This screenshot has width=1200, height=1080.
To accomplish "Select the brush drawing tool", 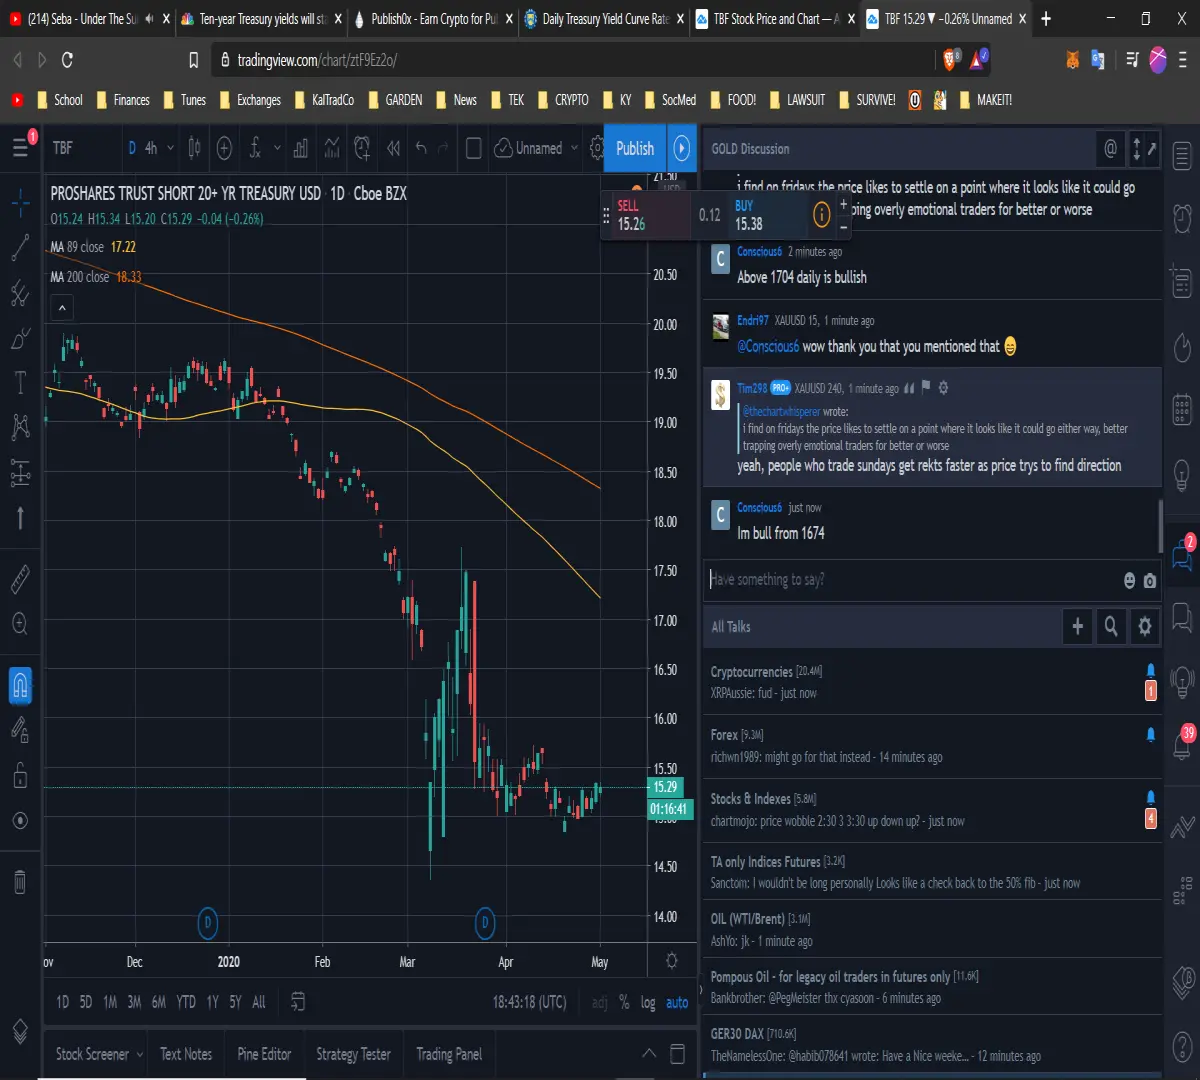I will [20, 339].
